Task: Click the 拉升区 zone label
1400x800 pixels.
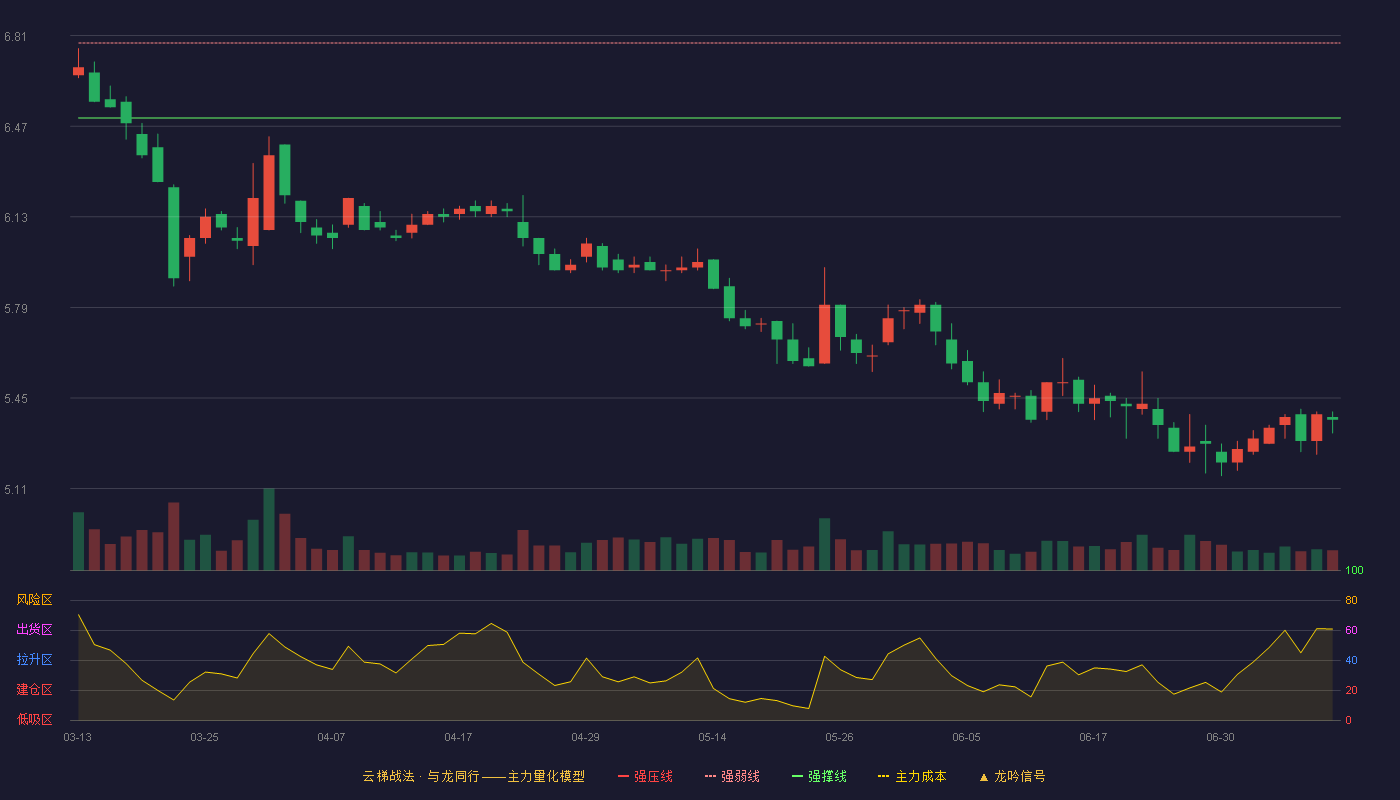Action: tap(34, 660)
